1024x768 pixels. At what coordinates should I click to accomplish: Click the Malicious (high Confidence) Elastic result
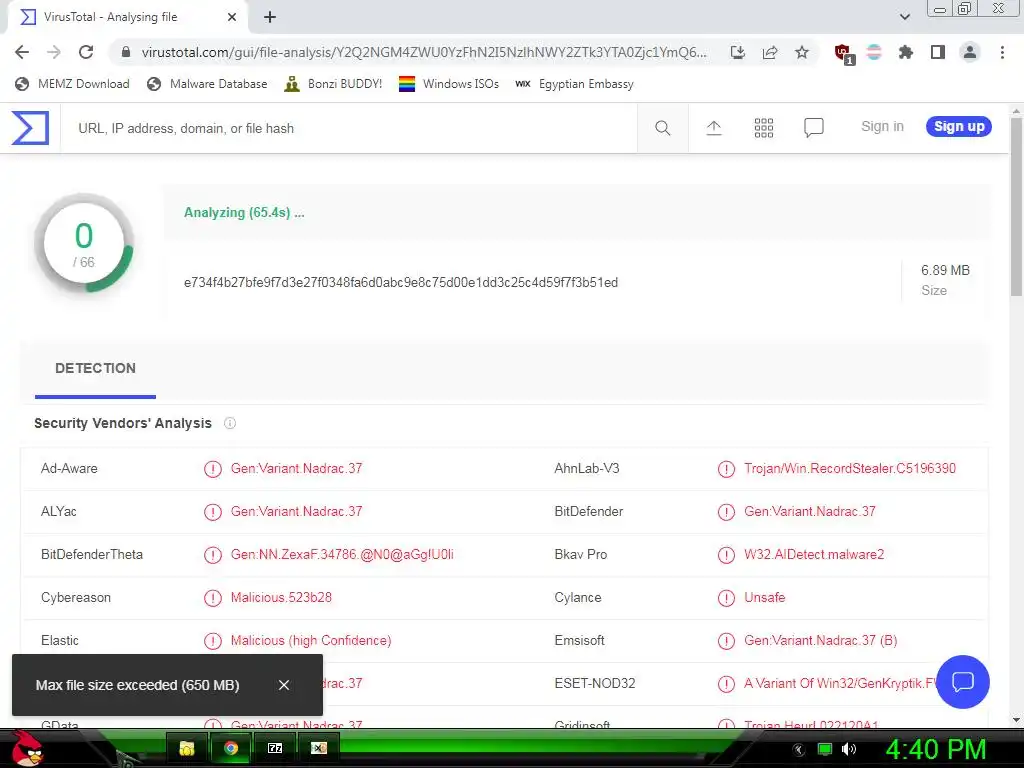(311, 641)
